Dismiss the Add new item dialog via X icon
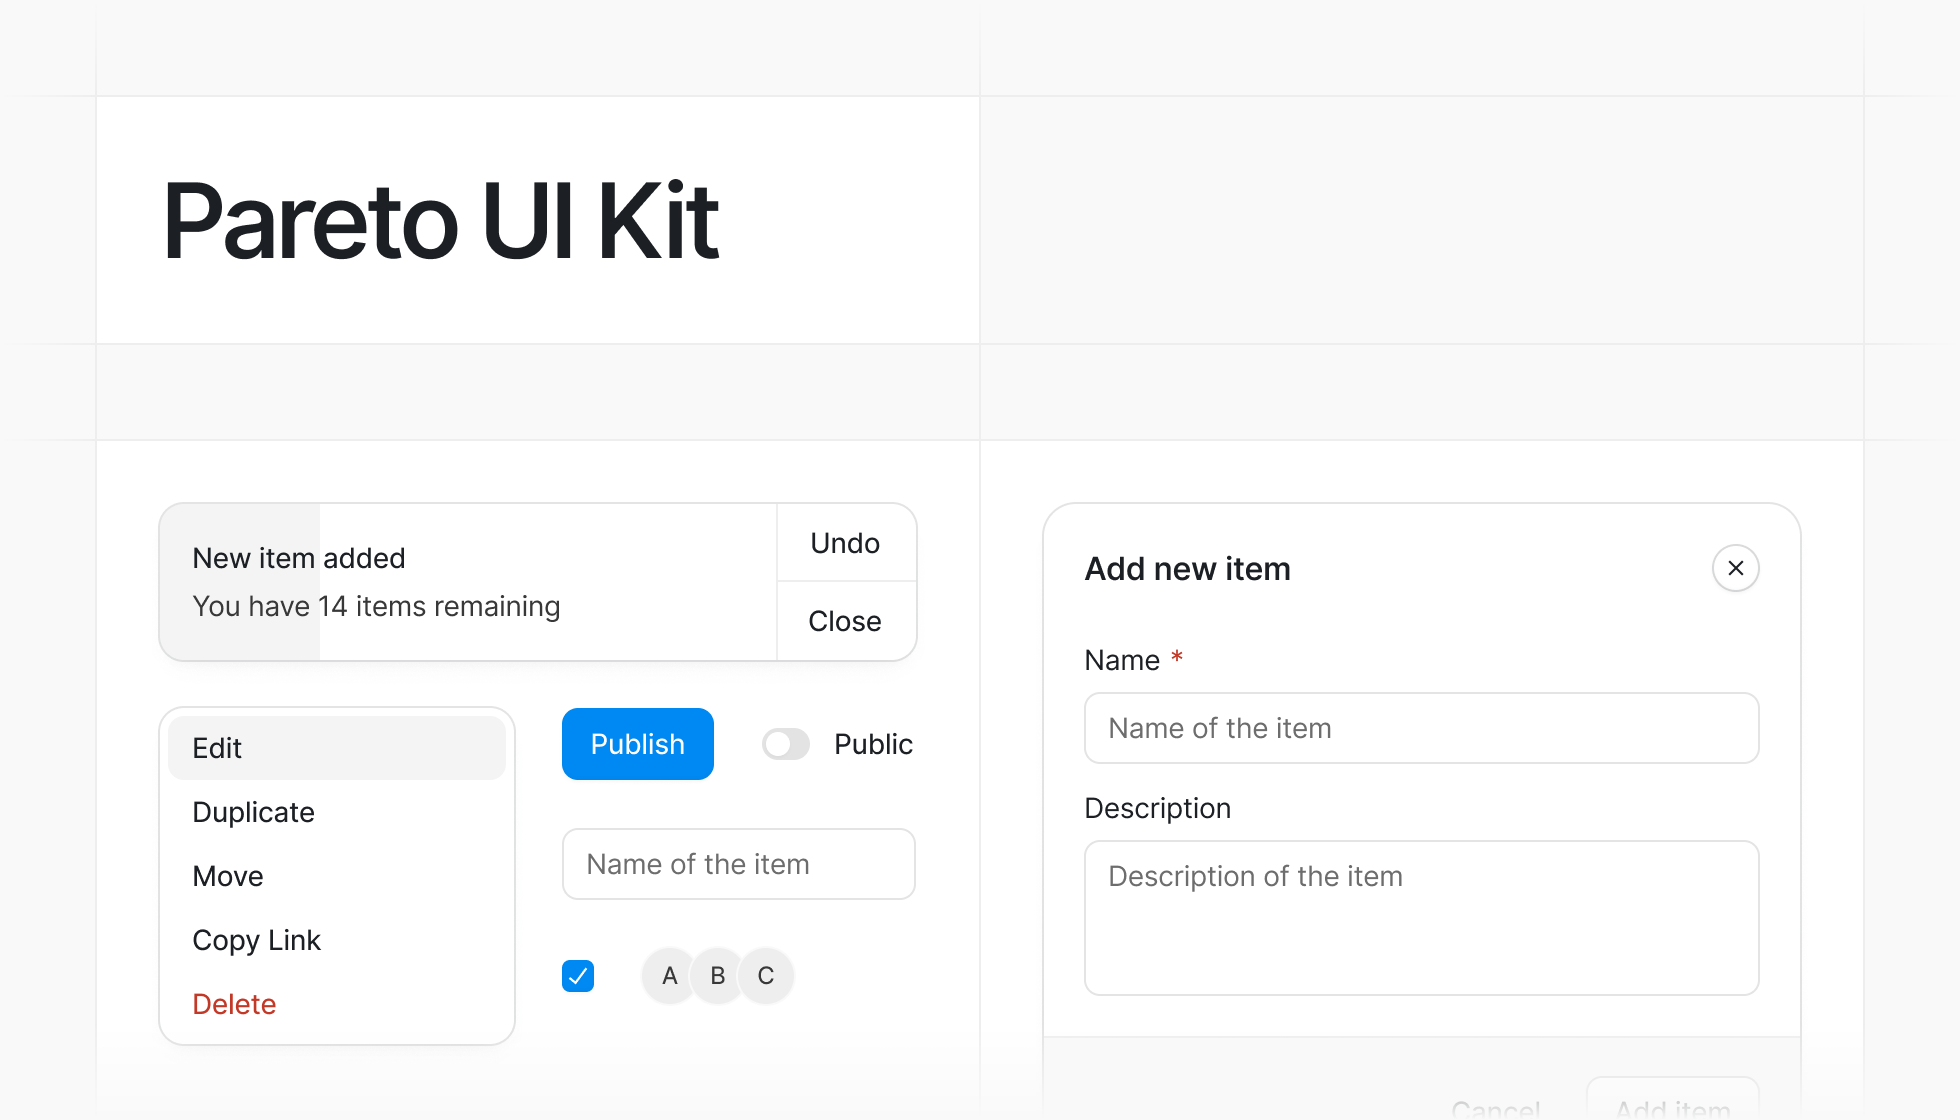 (x=1736, y=568)
